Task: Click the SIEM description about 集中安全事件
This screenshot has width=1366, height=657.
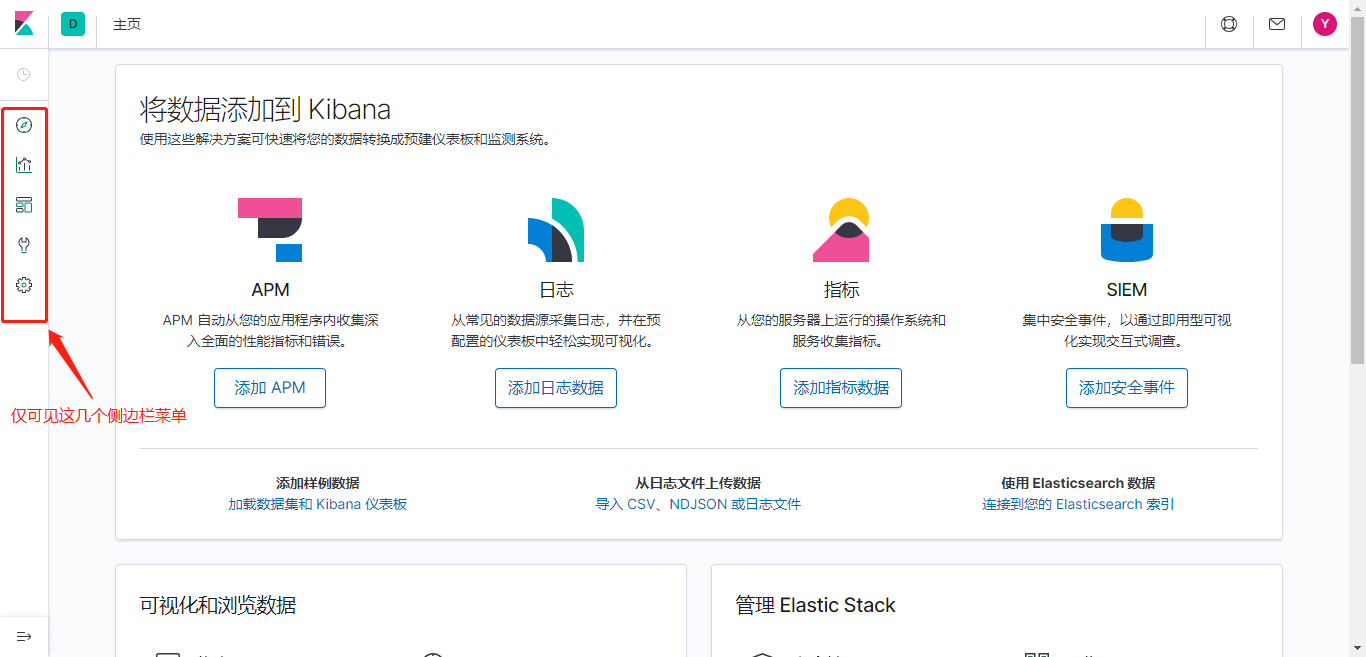Action: 1127,331
